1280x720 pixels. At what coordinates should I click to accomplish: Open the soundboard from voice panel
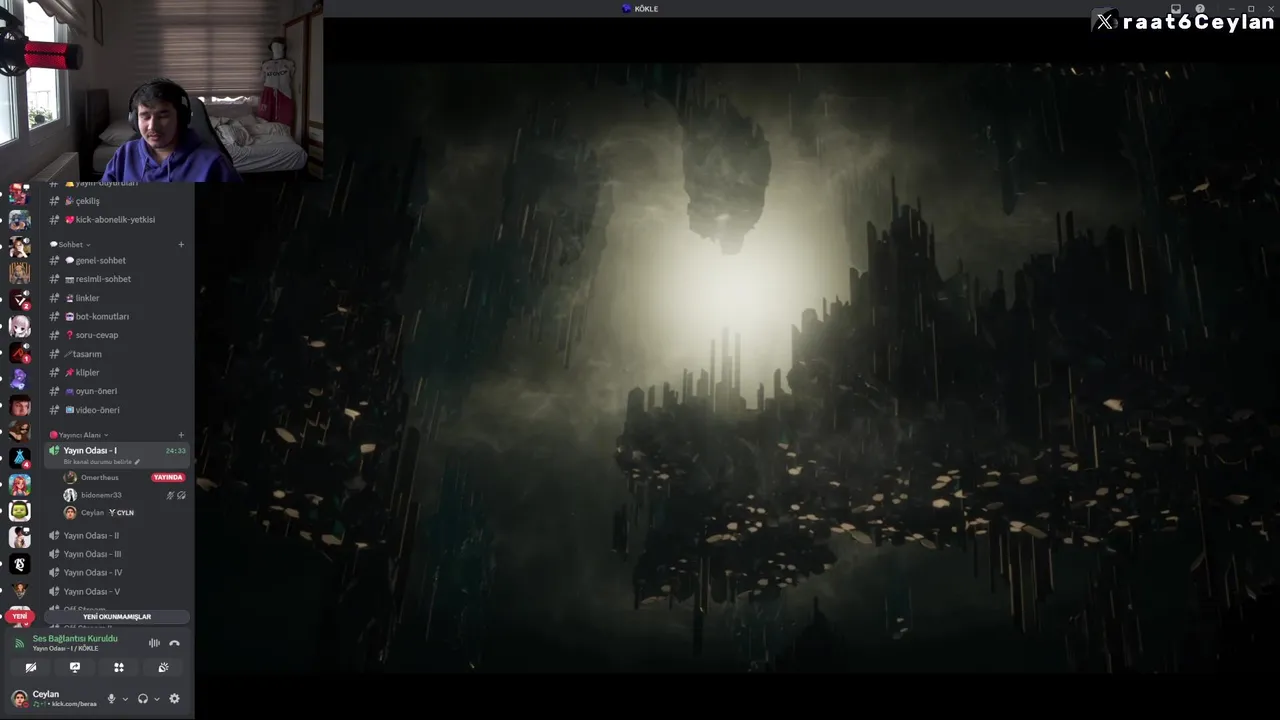[163, 667]
